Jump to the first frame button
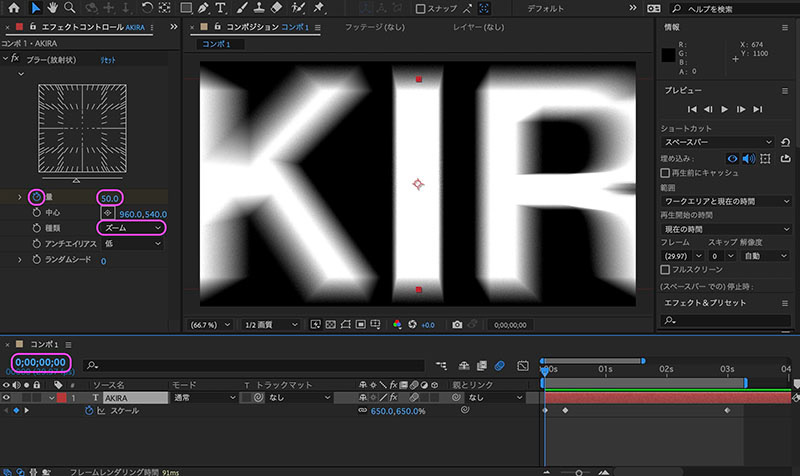The width and height of the screenshot is (800, 476). click(692, 109)
